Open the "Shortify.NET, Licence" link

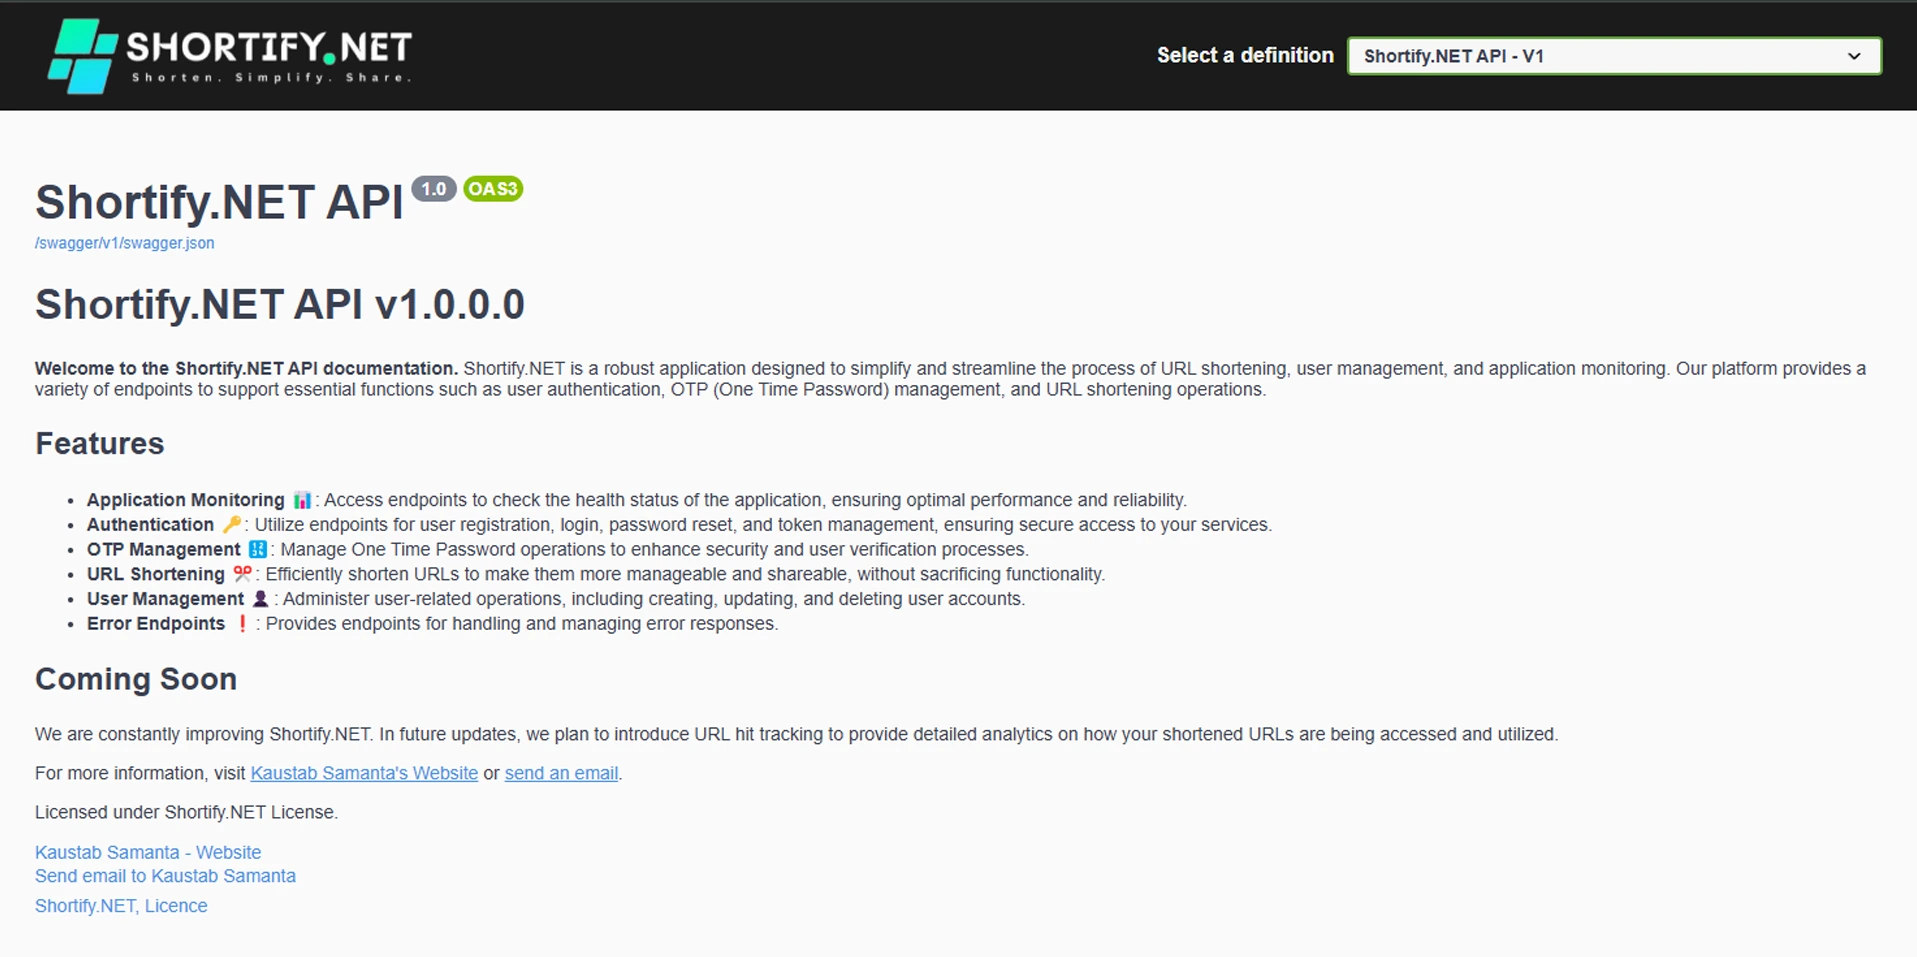tap(121, 906)
